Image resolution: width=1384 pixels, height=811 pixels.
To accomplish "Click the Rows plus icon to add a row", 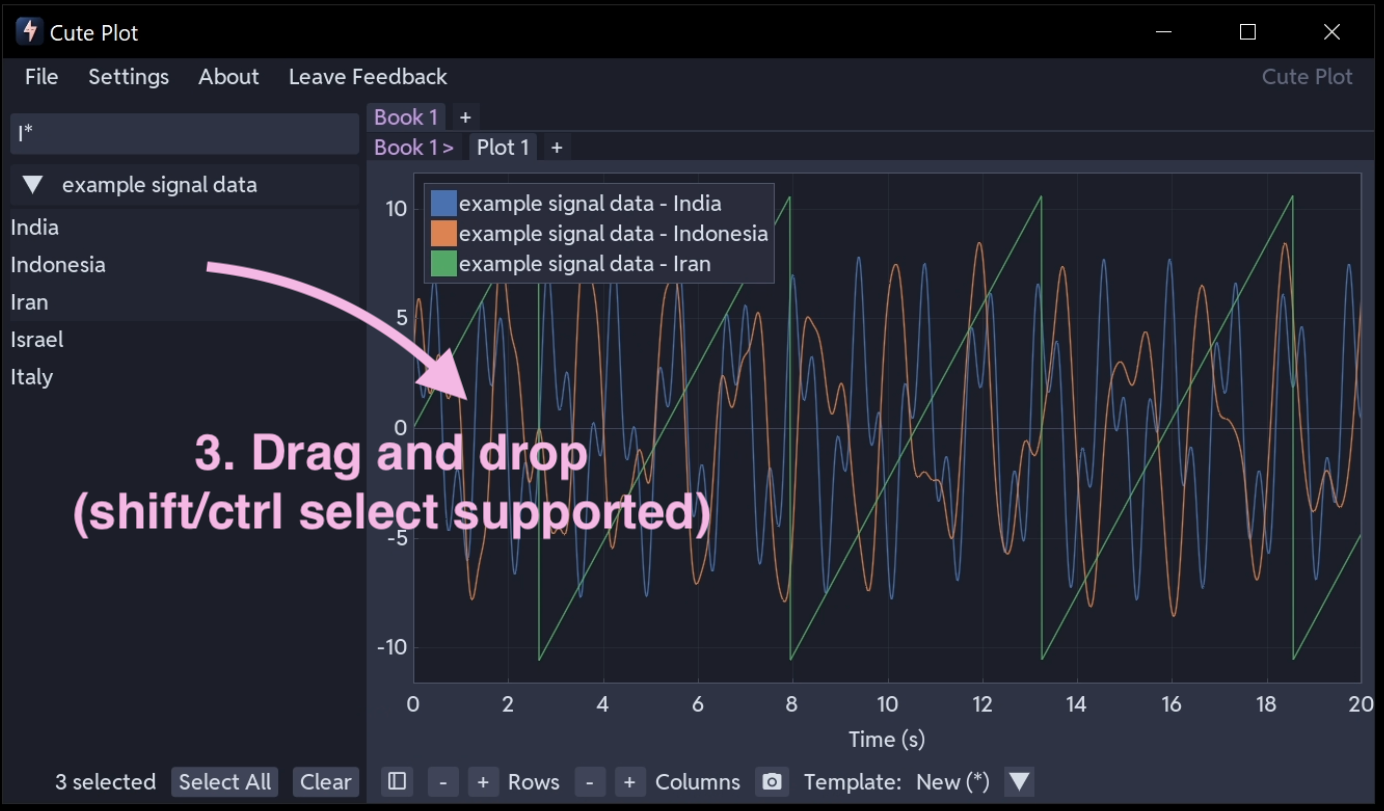I will [483, 782].
